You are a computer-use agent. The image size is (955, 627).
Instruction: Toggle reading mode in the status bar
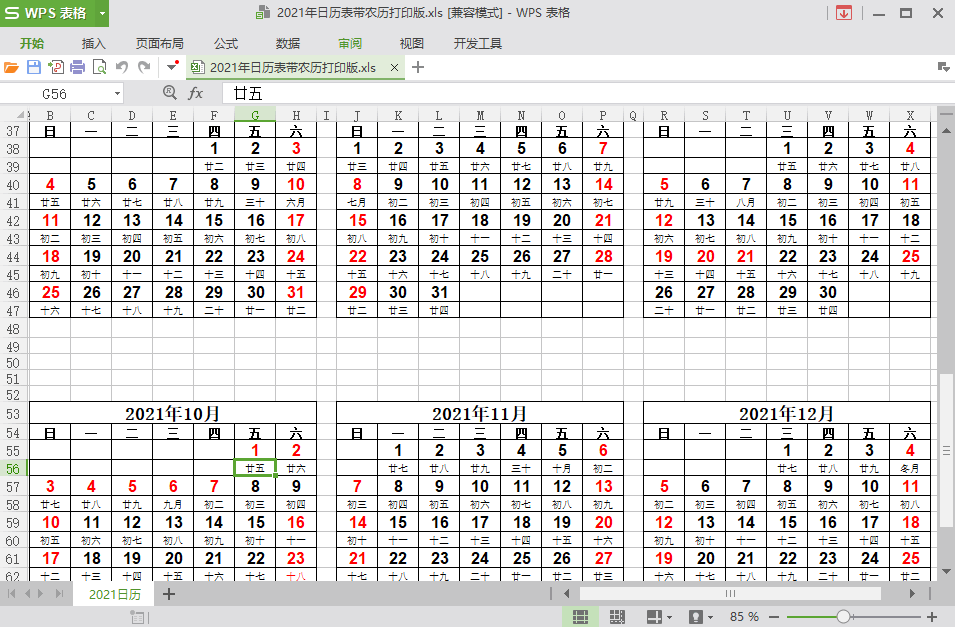[695, 617]
